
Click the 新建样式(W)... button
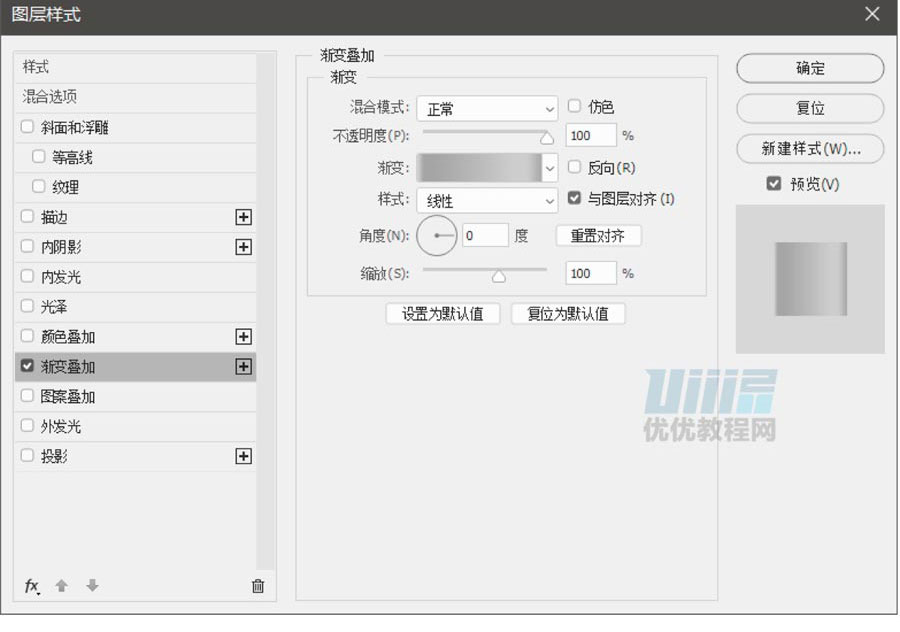click(810, 149)
